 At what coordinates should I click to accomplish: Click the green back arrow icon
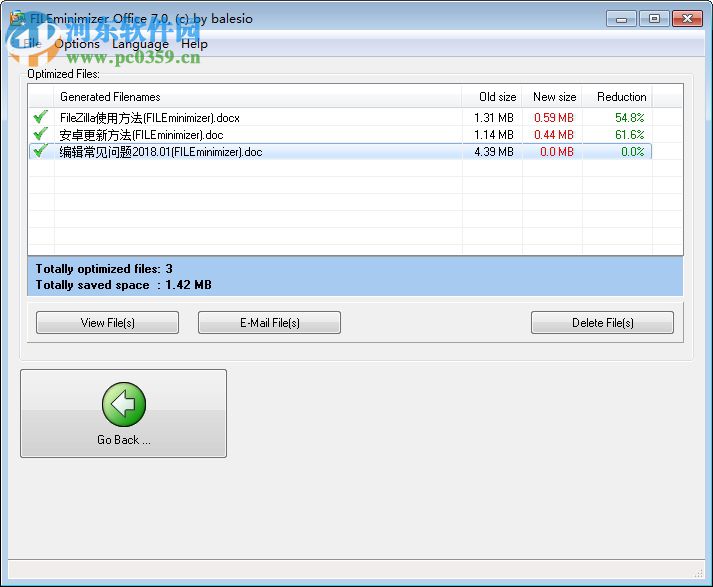coord(124,404)
